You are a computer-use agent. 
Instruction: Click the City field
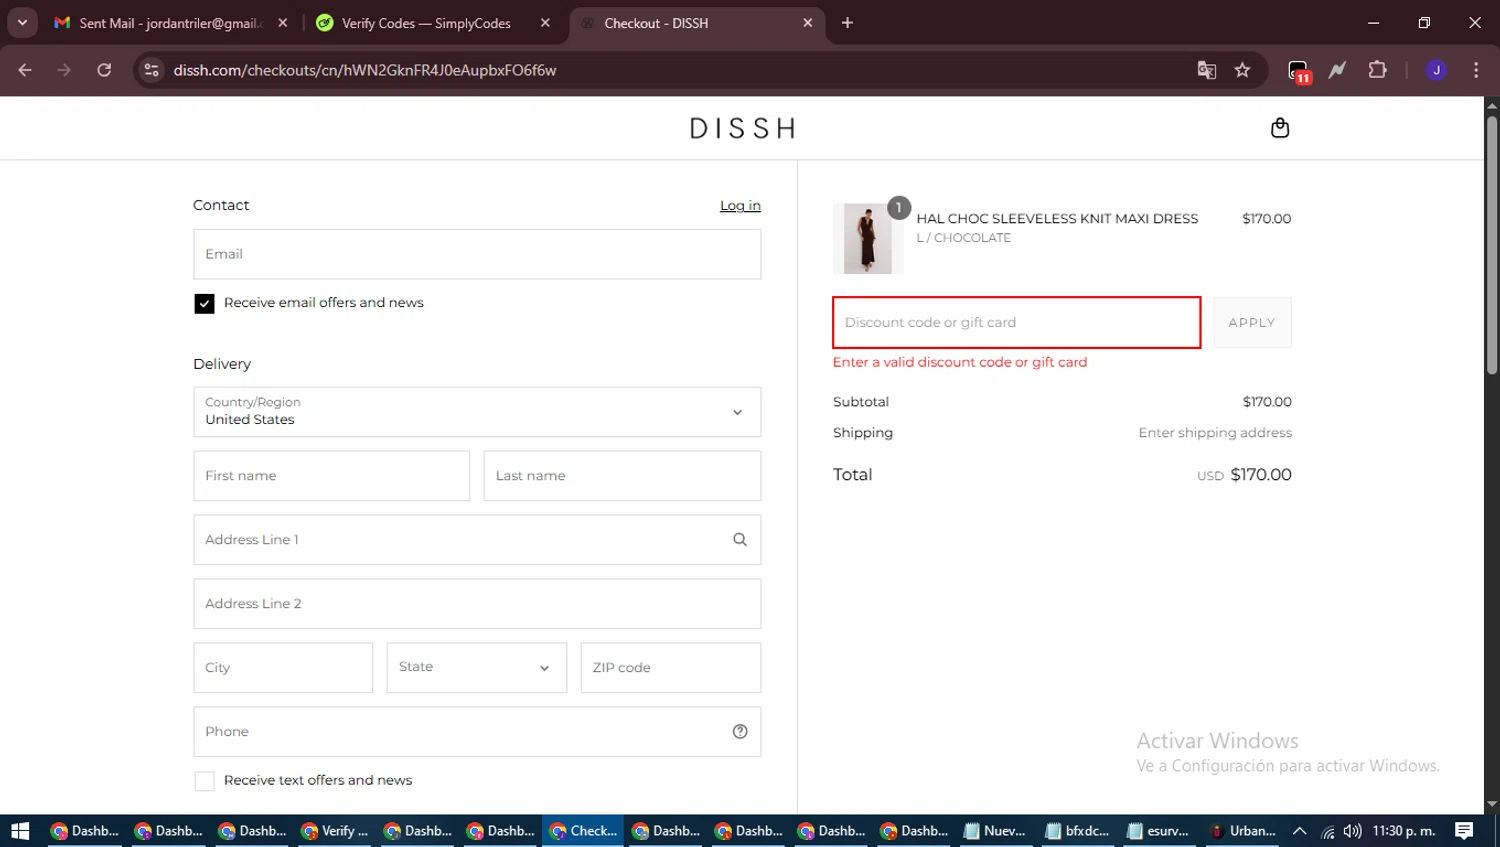[283, 668]
